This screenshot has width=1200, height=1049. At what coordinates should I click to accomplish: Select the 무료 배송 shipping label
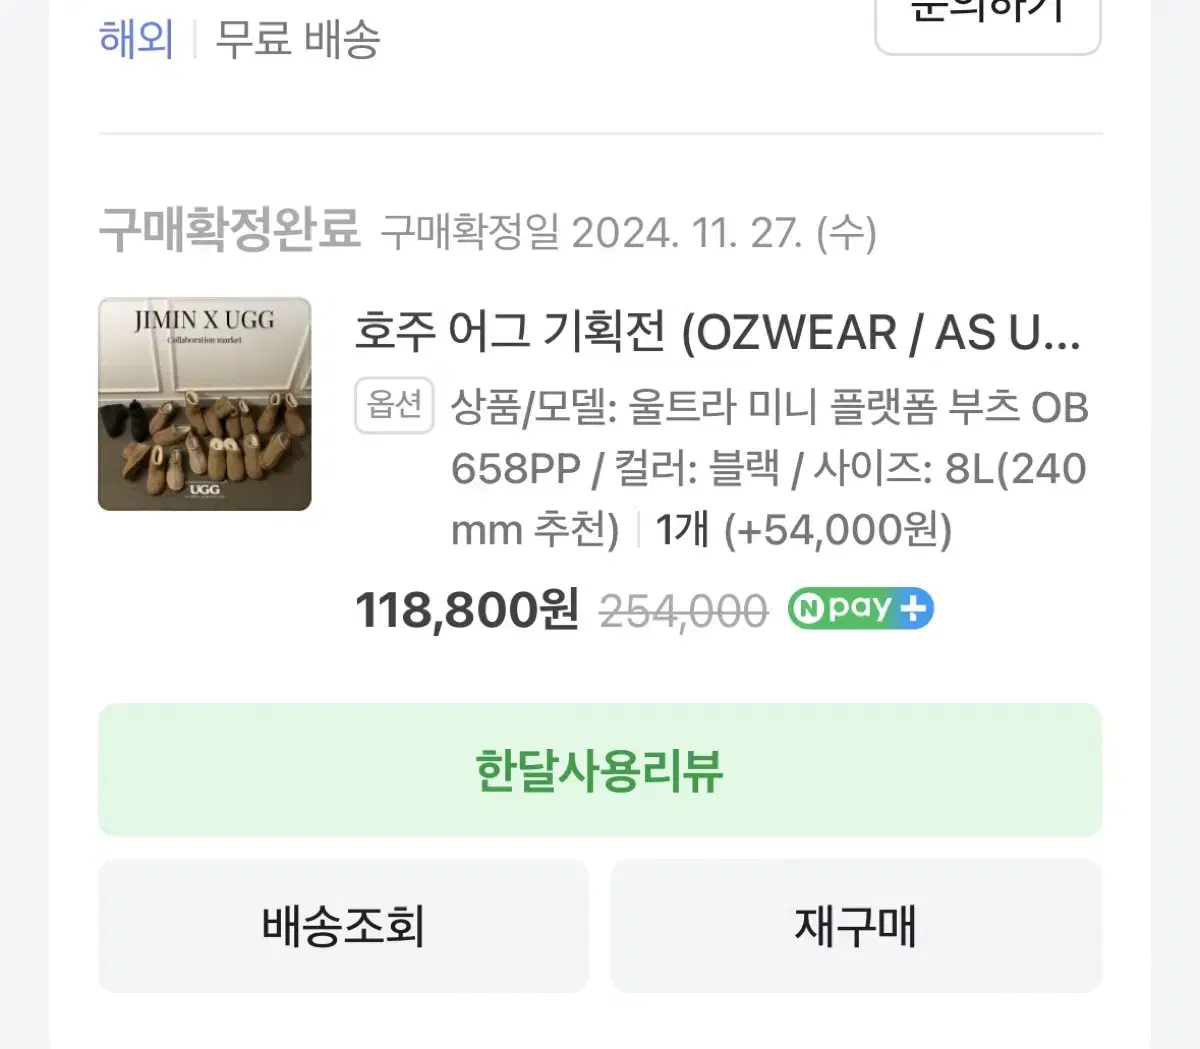(x=298, y=40)
